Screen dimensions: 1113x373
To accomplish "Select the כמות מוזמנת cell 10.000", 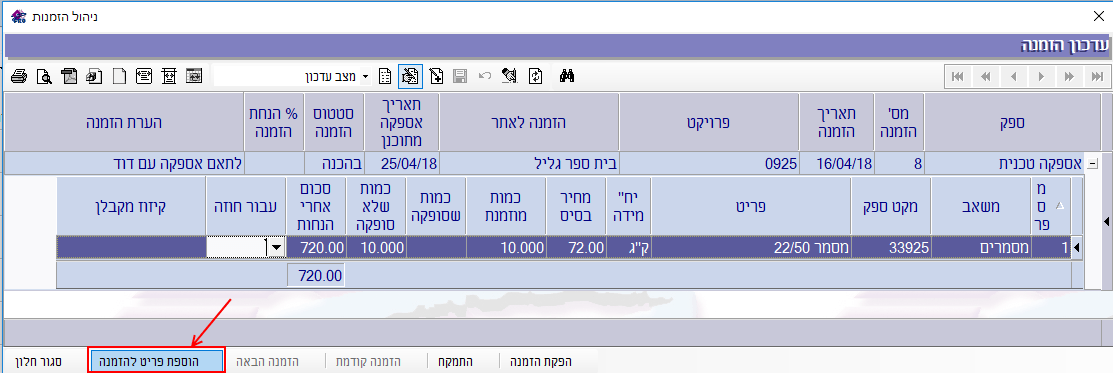I will [506, 247].
